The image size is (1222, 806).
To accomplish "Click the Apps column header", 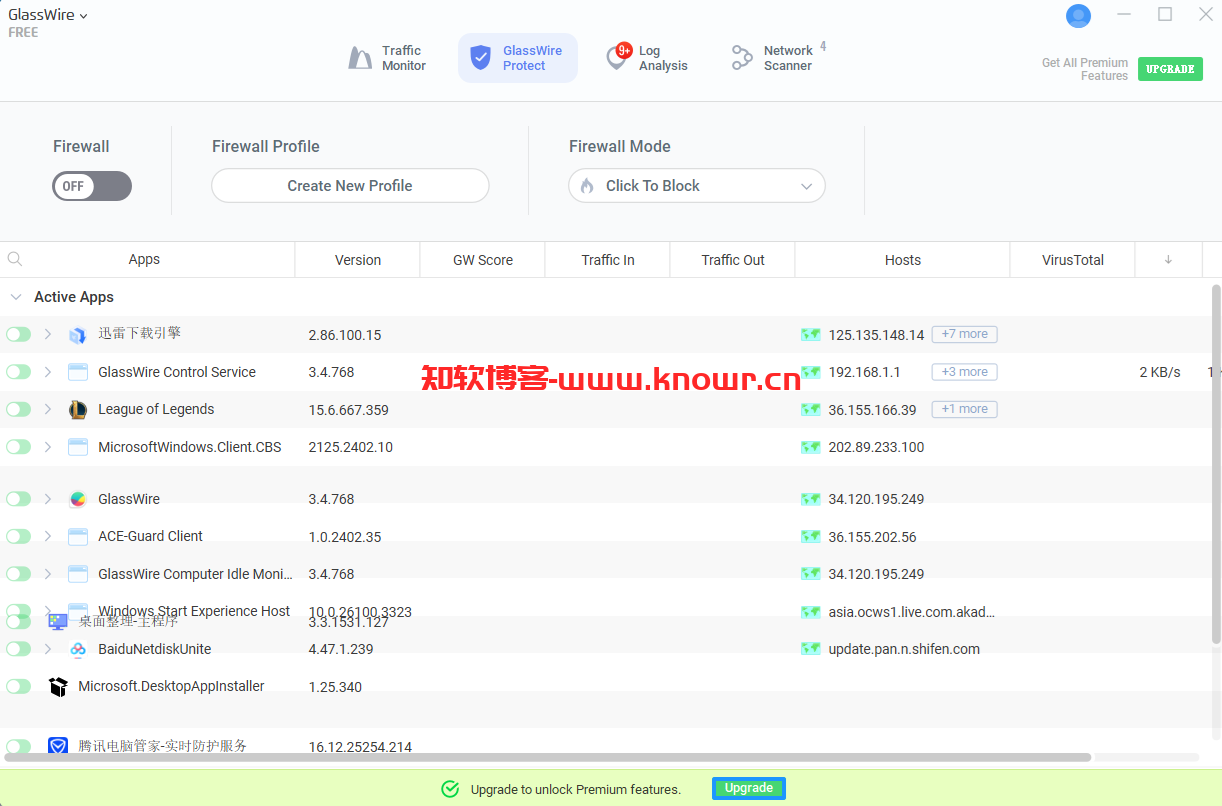I will [144, 260].
